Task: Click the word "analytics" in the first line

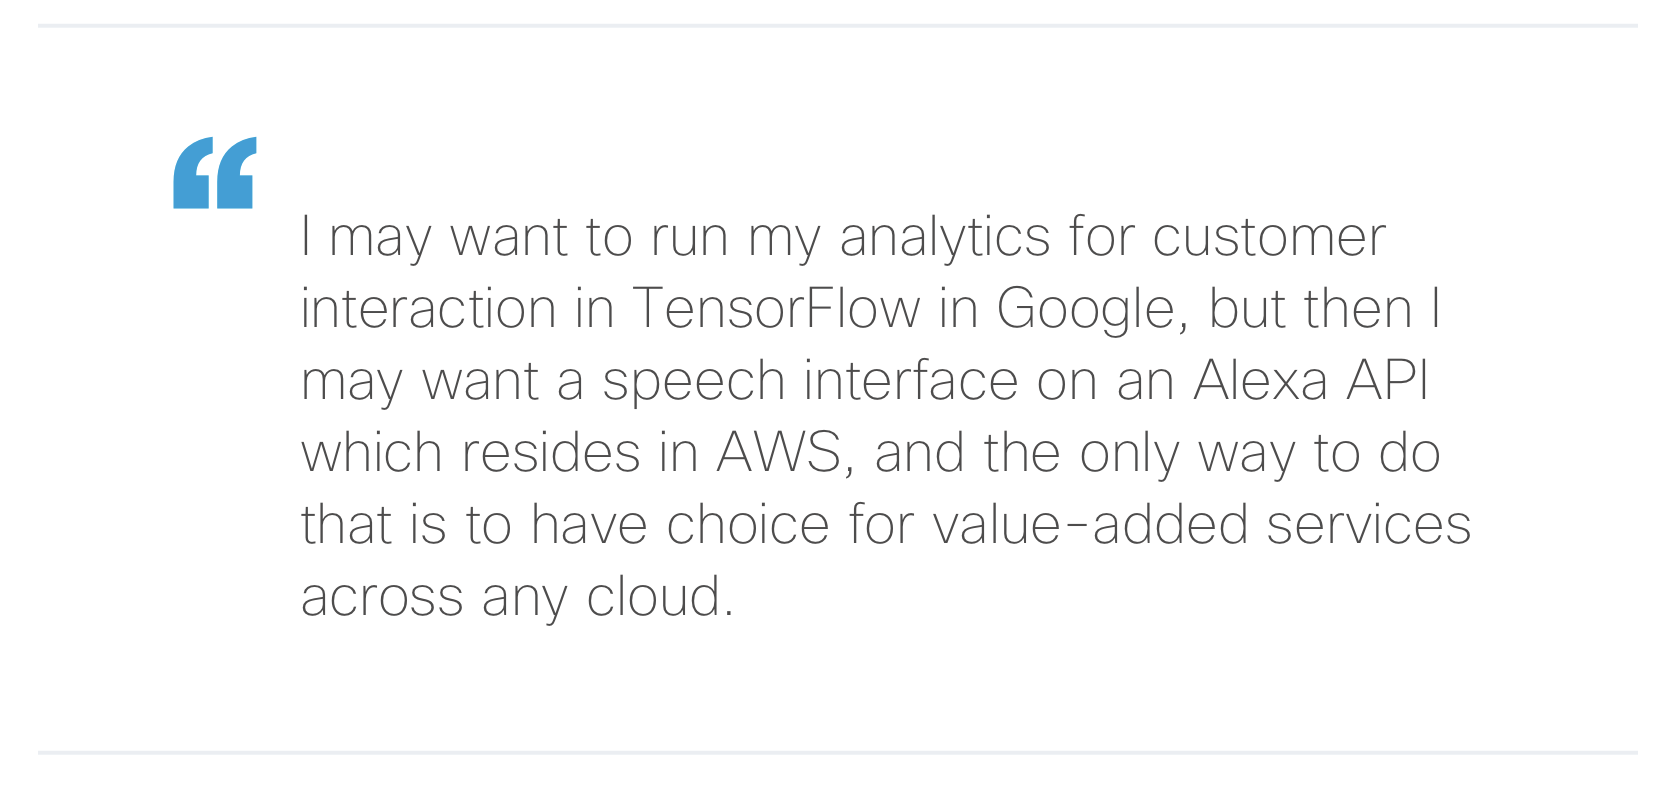Action: [945, 239]
